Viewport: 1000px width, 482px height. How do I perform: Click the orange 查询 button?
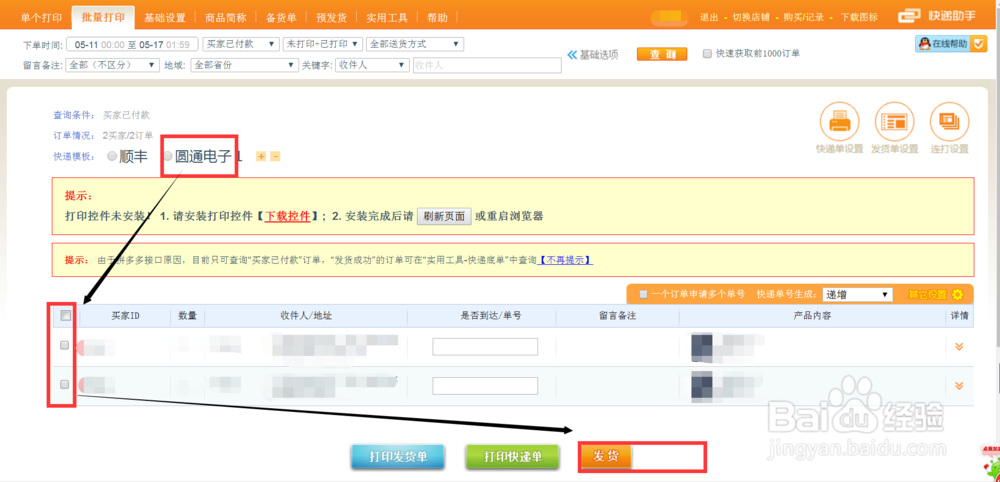pyautogui.click(x=662, y=54)
